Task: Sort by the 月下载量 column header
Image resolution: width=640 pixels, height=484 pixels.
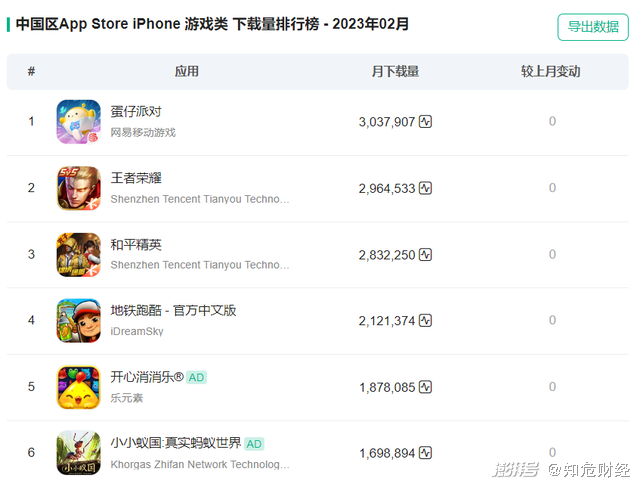Action: tap(395, 71)
